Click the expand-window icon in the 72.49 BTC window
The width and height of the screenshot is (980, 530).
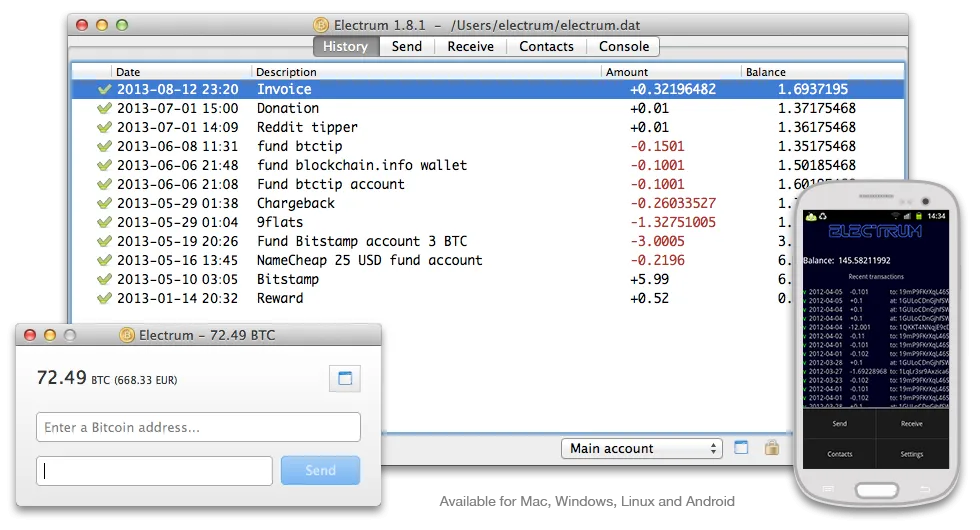click(345, 378)
